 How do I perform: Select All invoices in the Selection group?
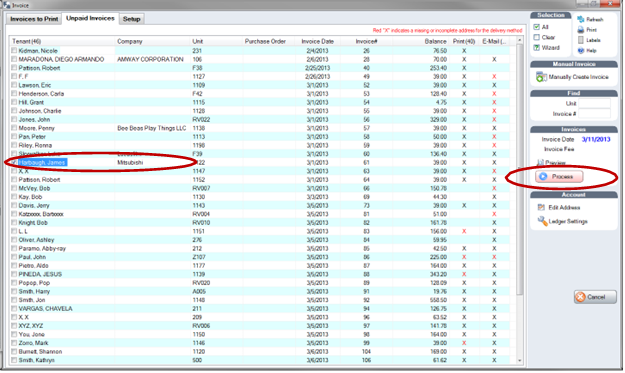537,27
